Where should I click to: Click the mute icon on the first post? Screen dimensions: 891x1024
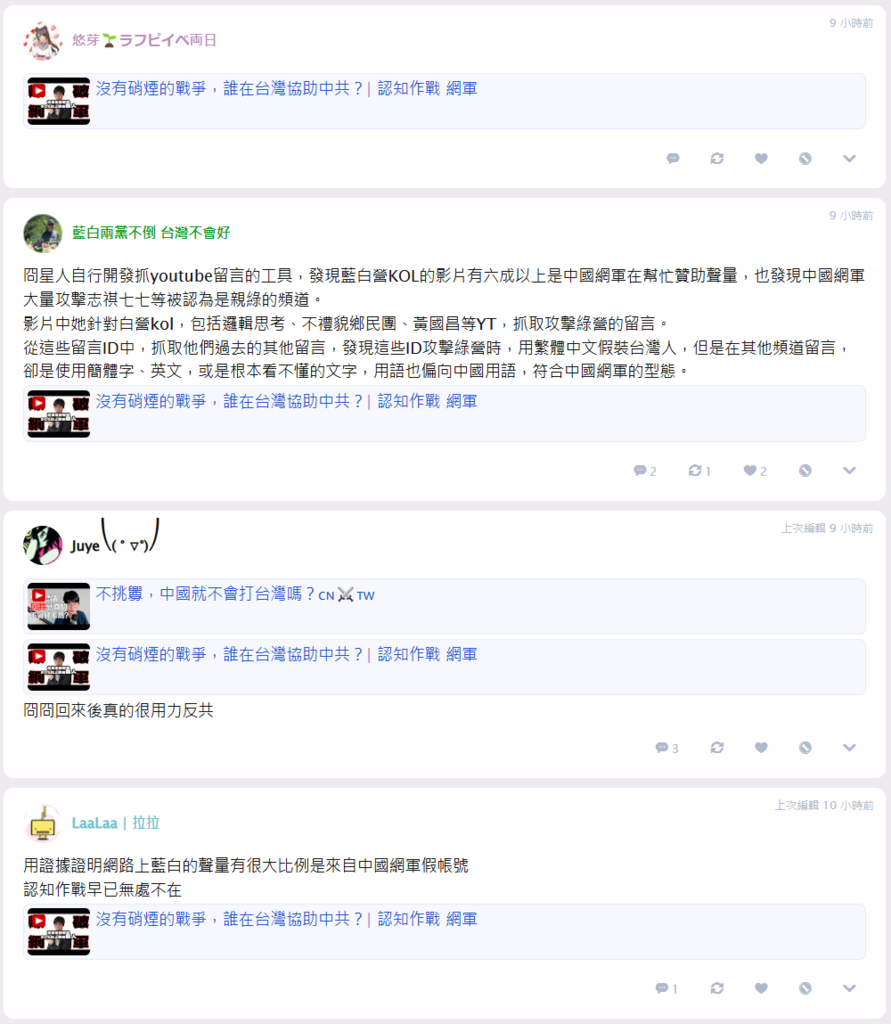[x=805, y=158]
